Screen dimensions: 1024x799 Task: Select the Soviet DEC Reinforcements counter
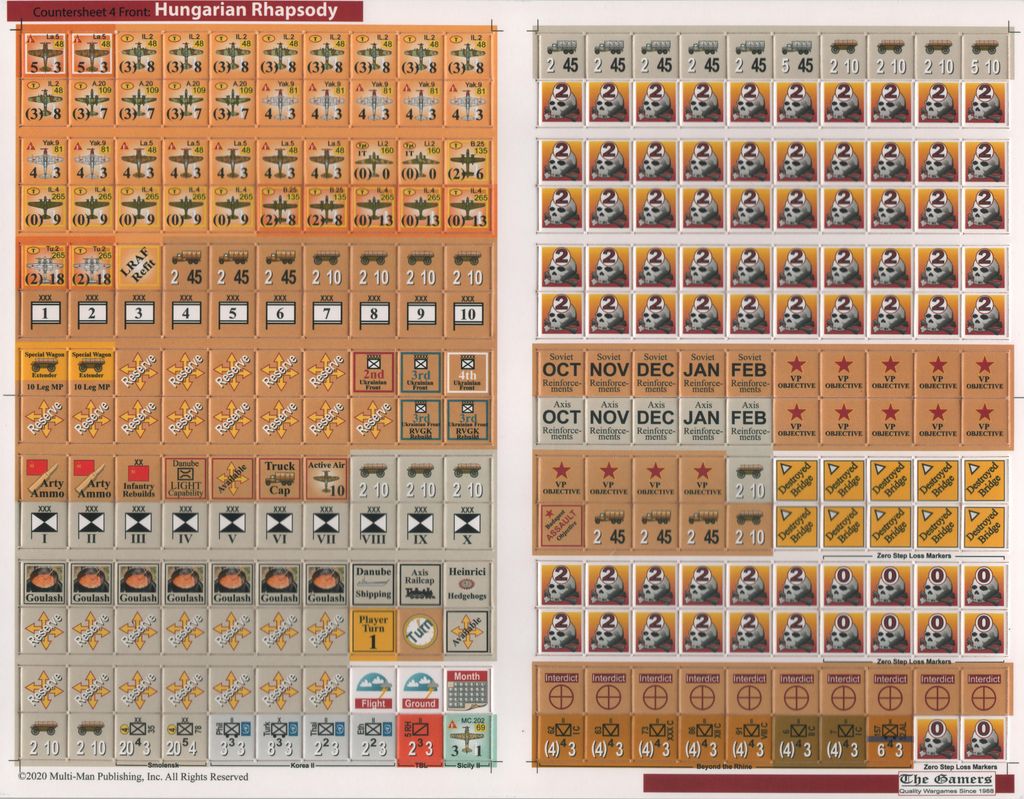pos(656,373)
